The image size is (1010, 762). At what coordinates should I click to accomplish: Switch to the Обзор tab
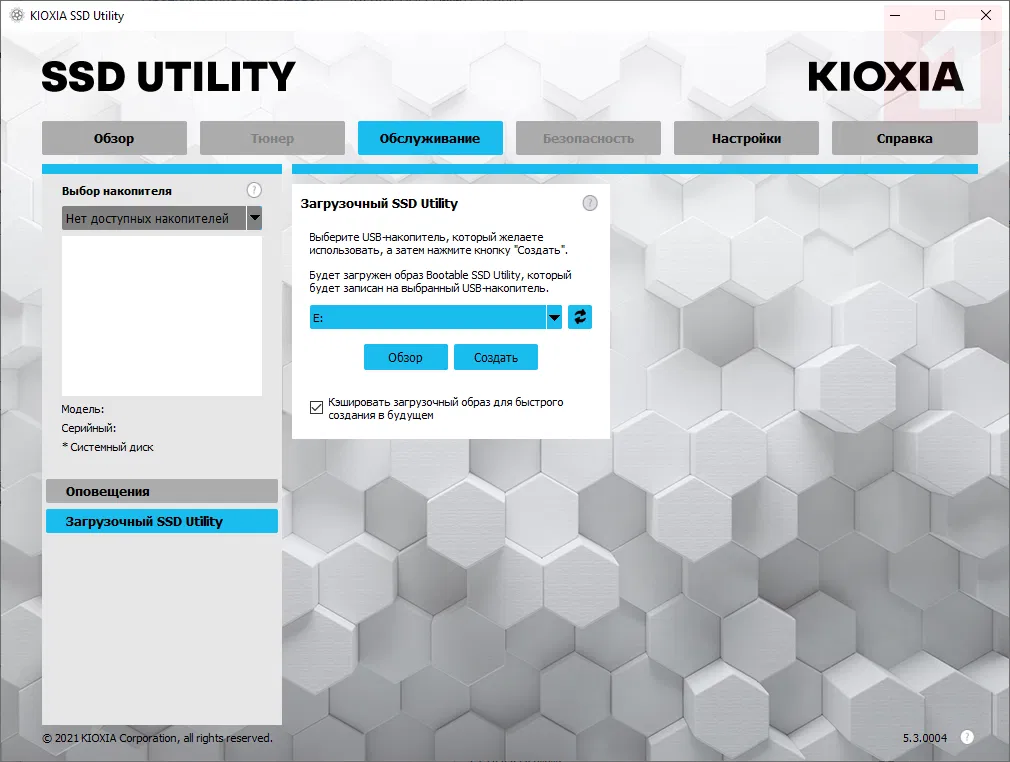(115, 138)
